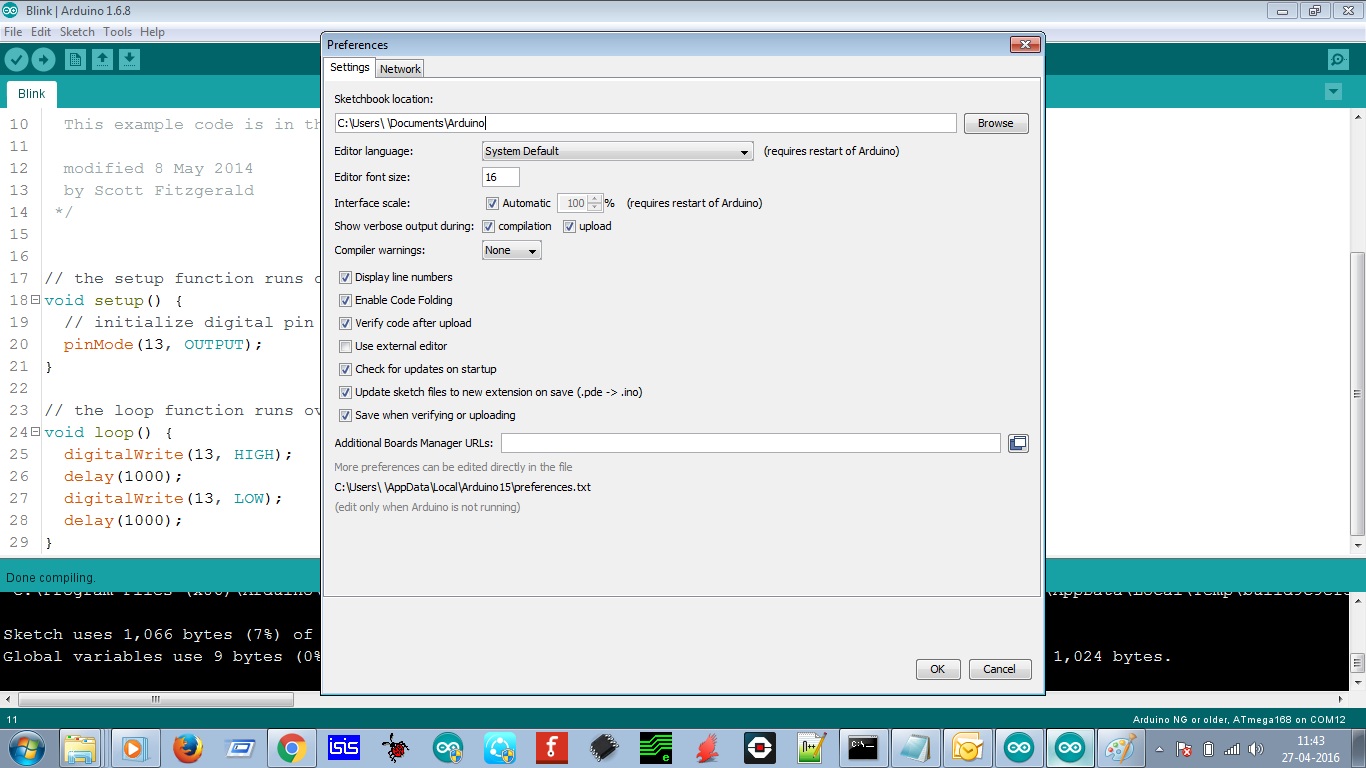
Task: Click the Browse button
Action: 995,123
